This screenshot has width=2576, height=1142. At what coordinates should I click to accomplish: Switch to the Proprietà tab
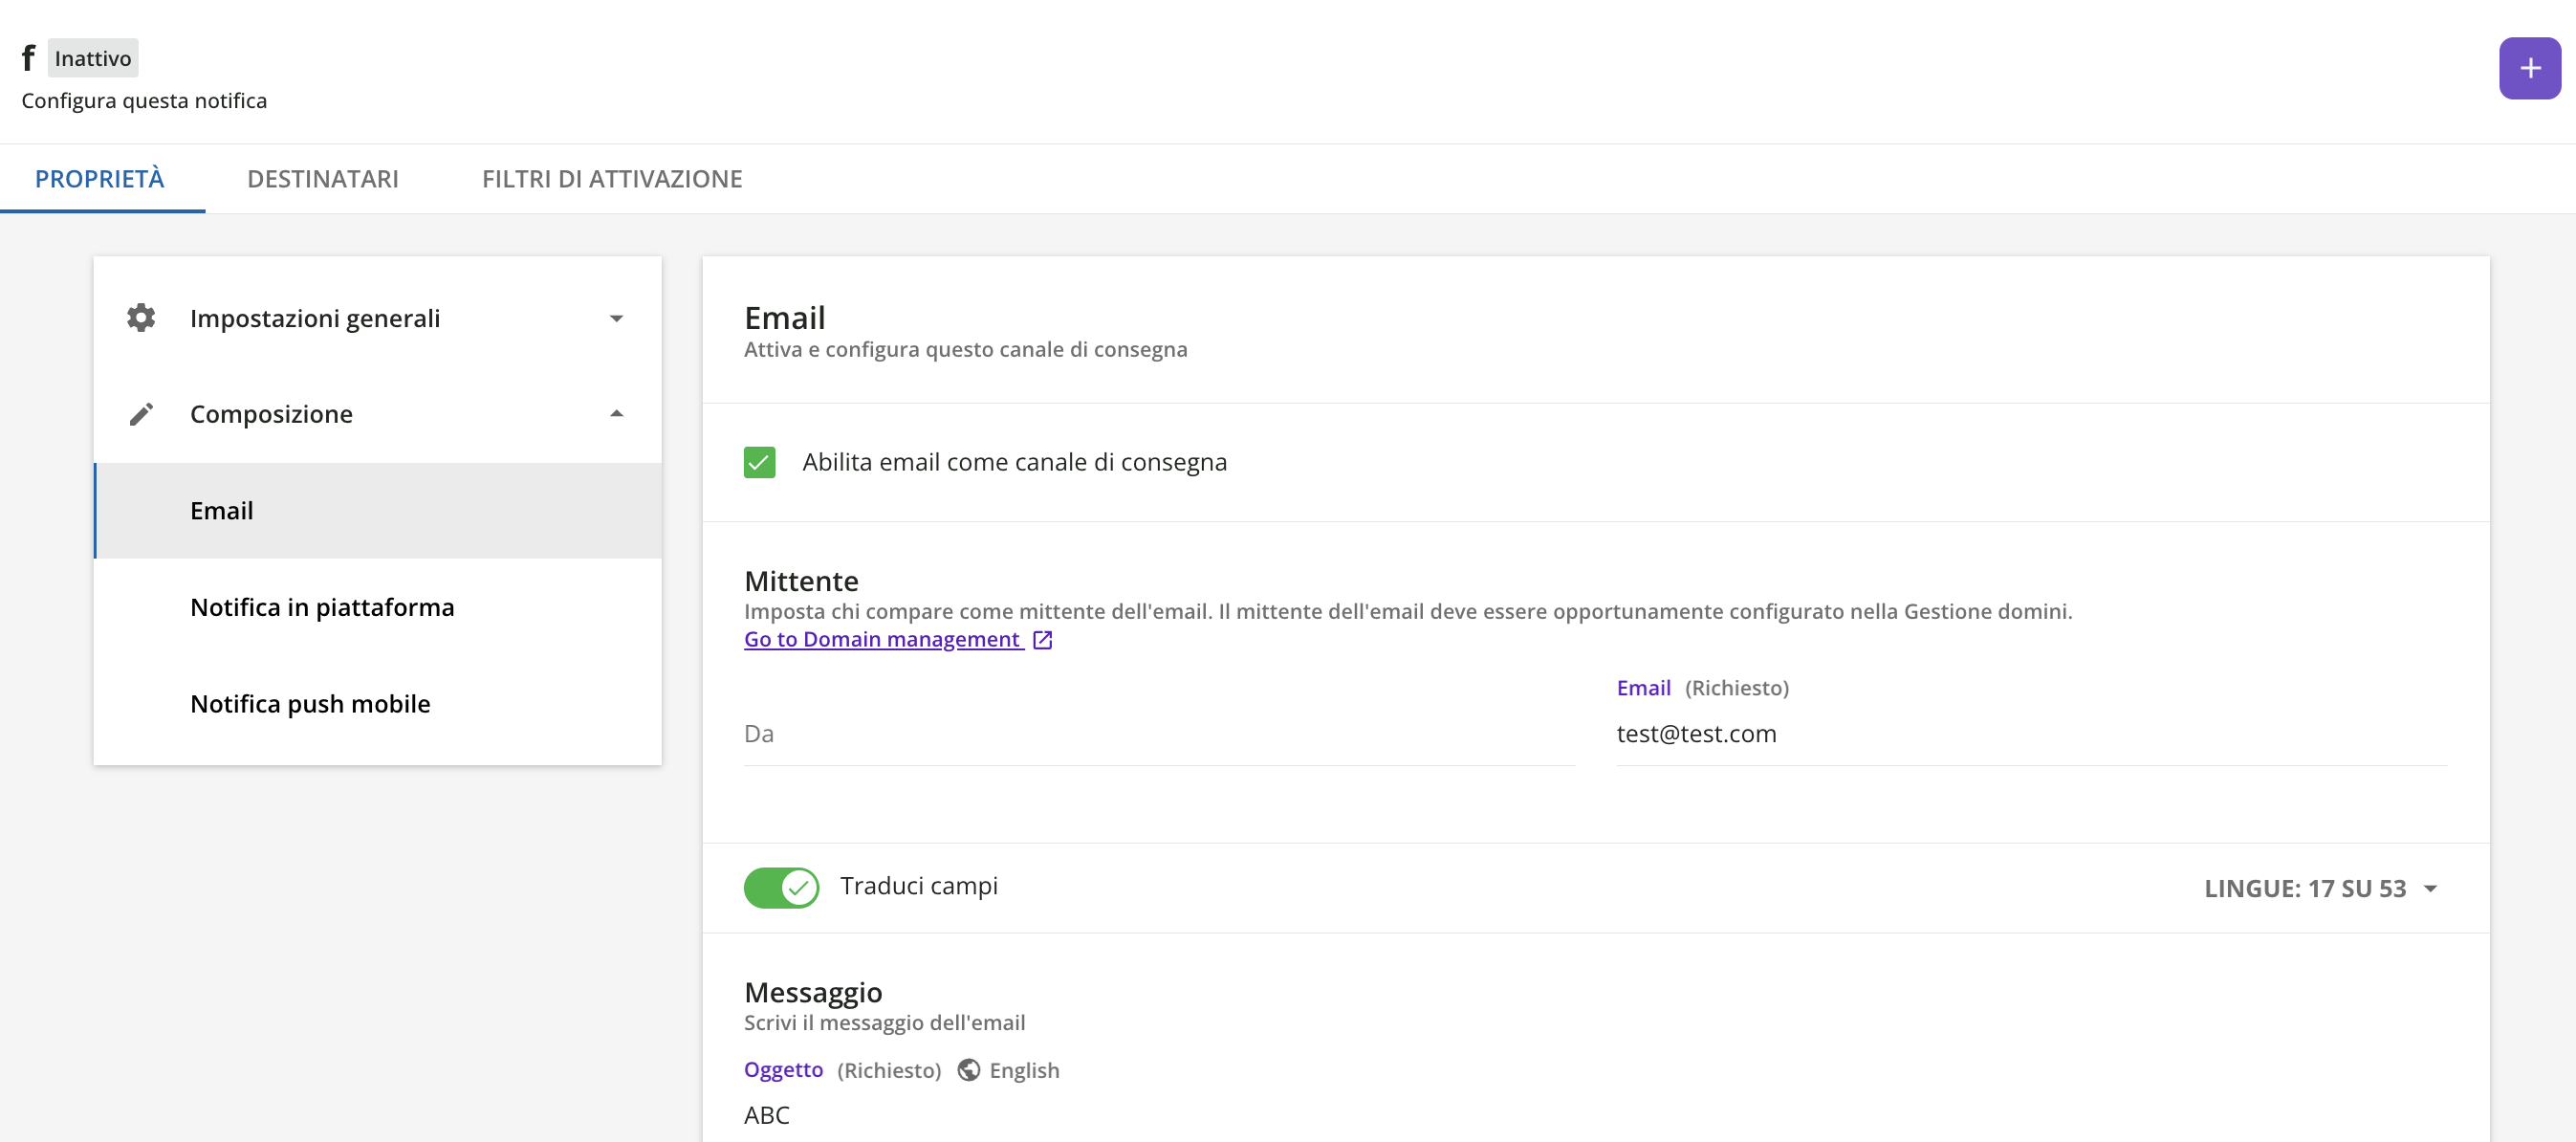tap(100, 179)
